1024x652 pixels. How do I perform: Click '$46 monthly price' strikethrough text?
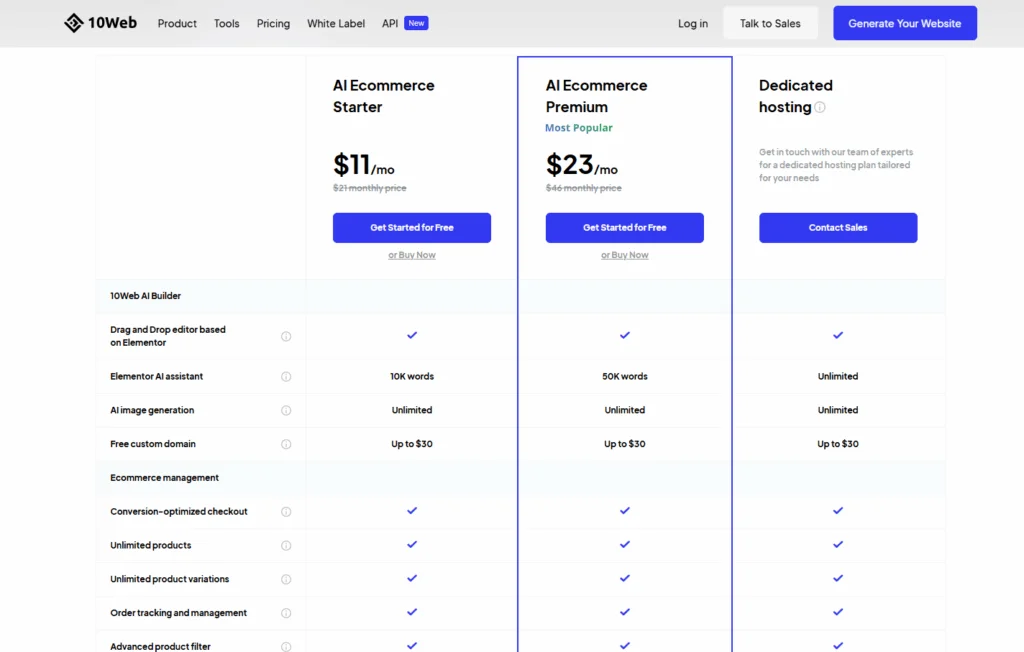tap(584, 187)
